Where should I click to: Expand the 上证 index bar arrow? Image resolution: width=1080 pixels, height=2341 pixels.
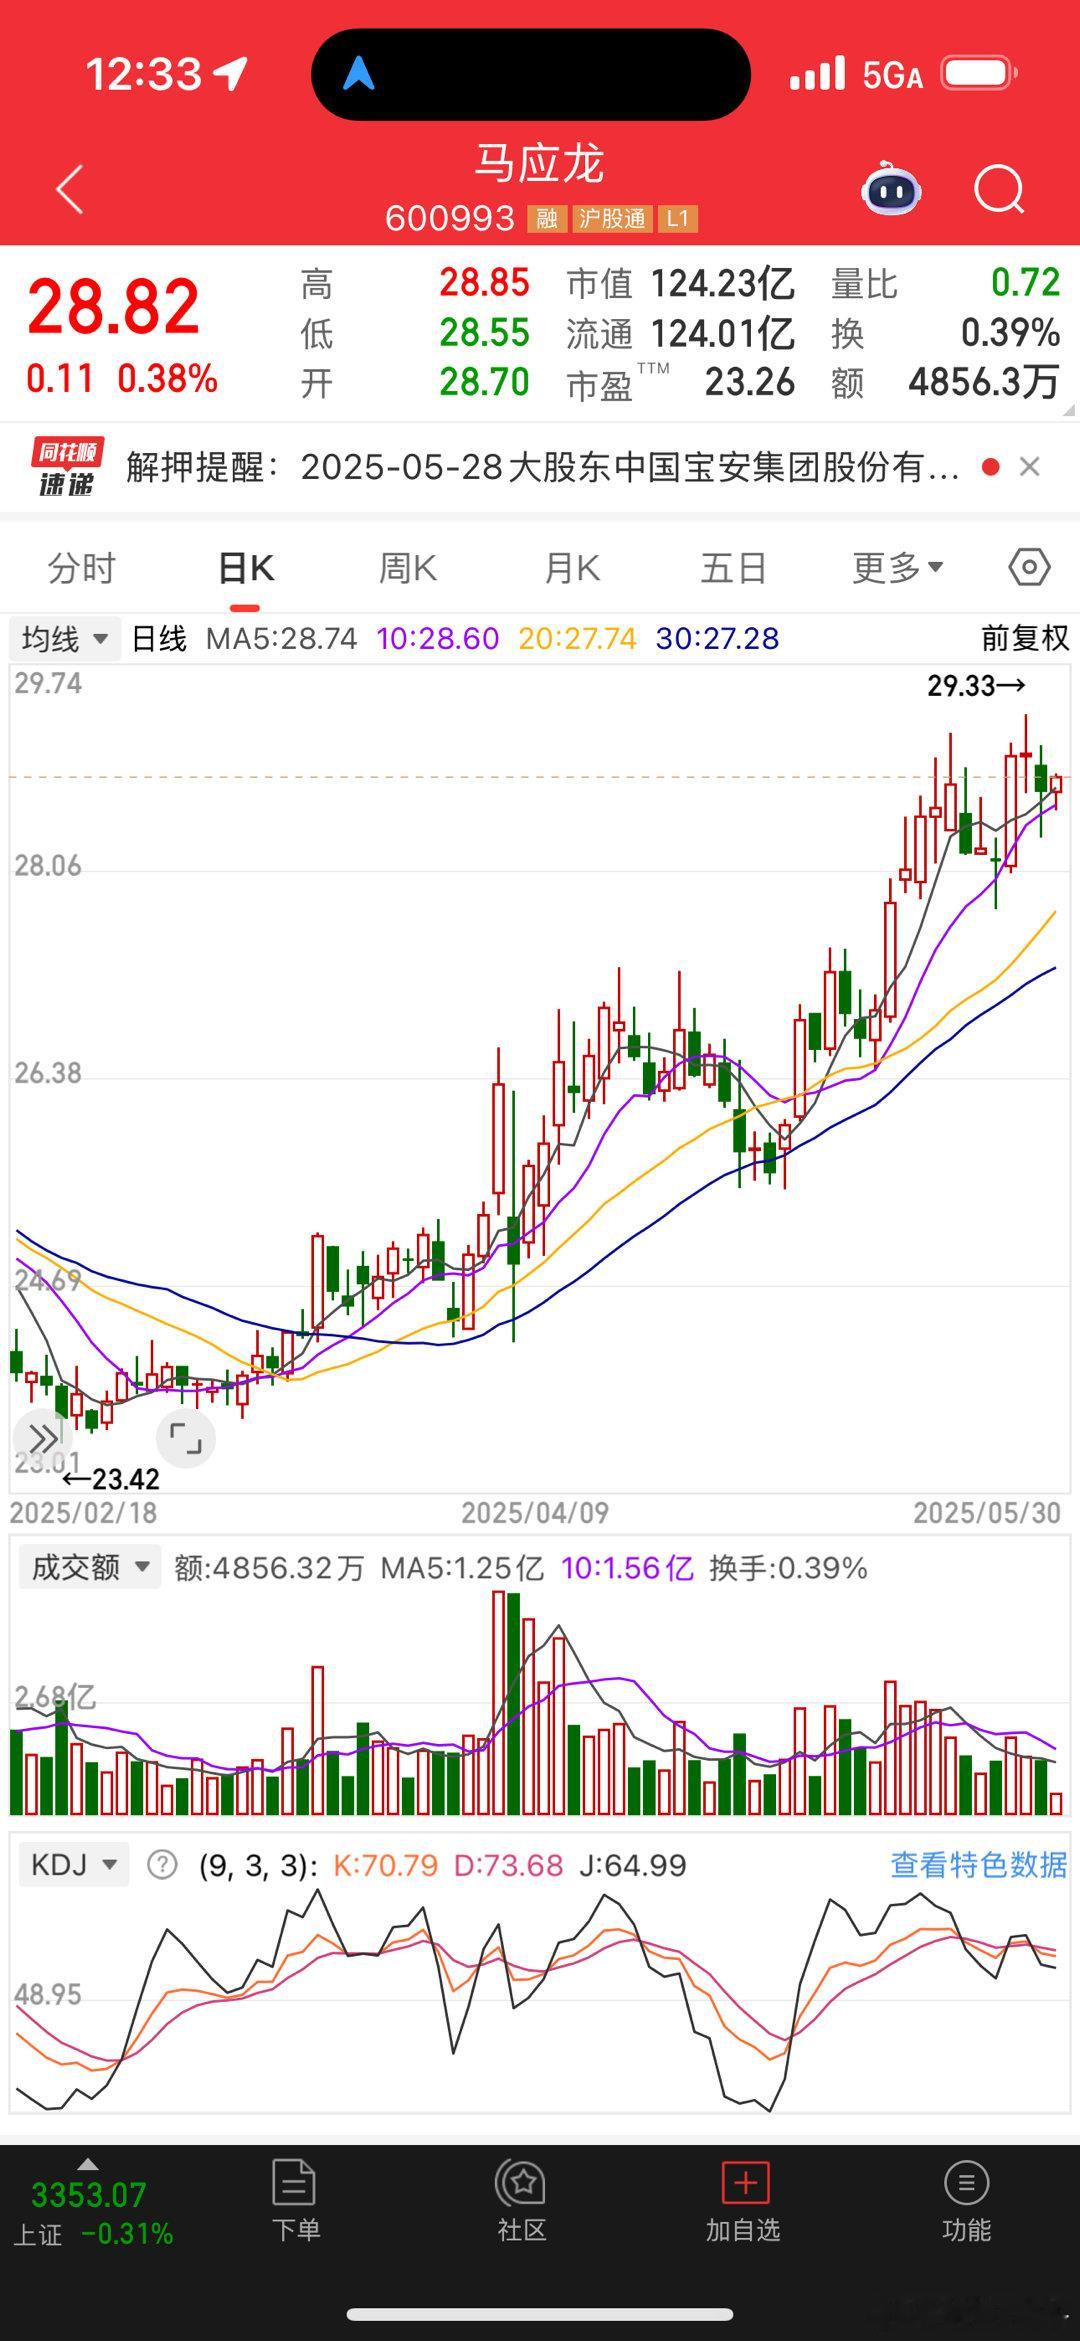coord(88,2164)
